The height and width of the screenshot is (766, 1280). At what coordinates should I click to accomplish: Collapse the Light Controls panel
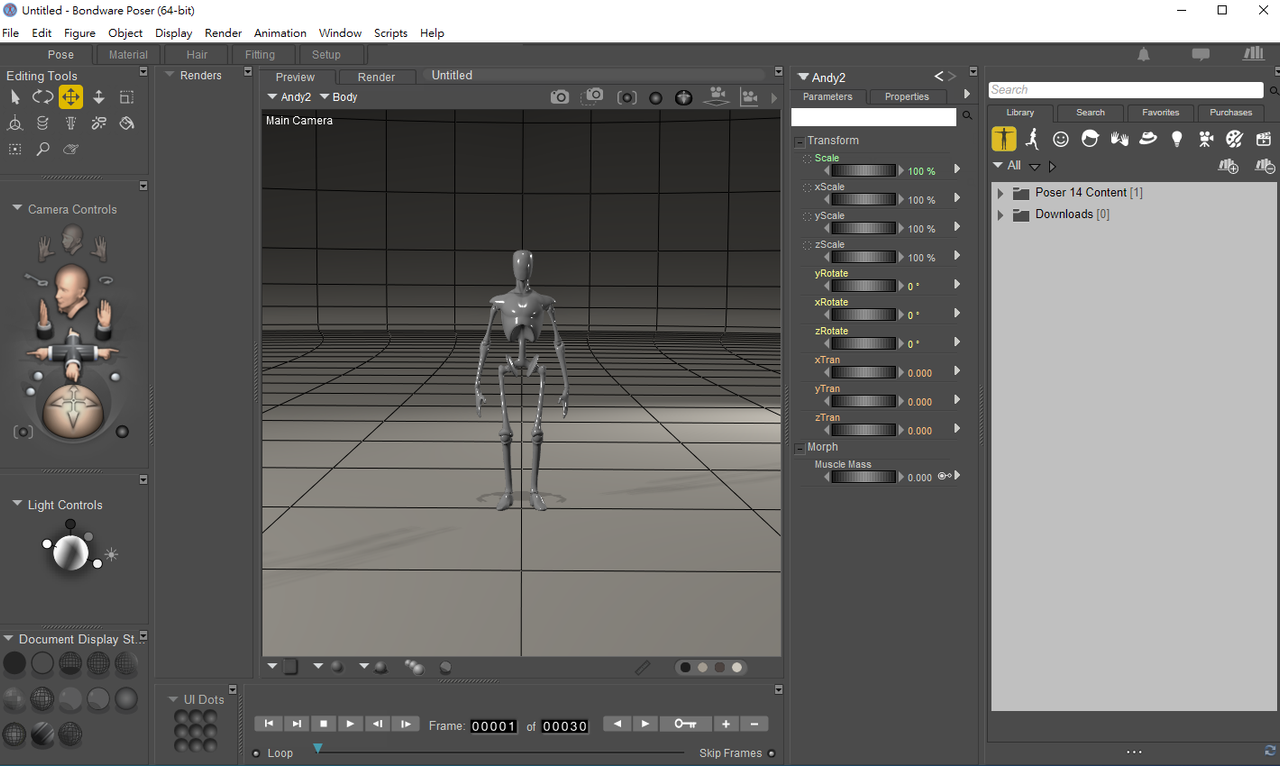(x=17, y=504)
